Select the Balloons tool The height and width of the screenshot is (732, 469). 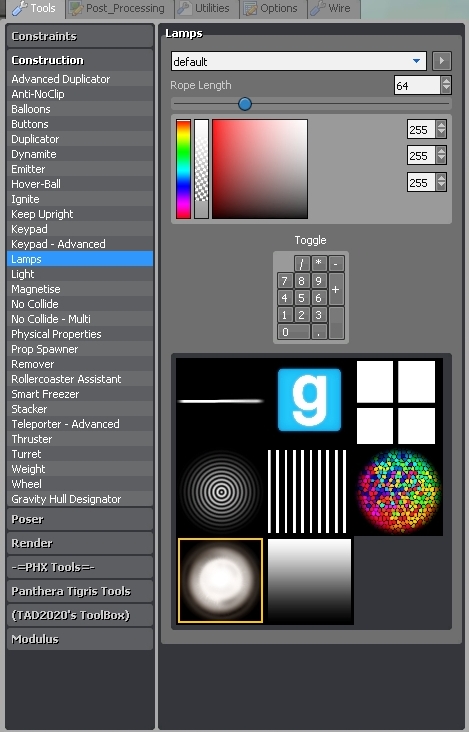click(x=80, y=109)
